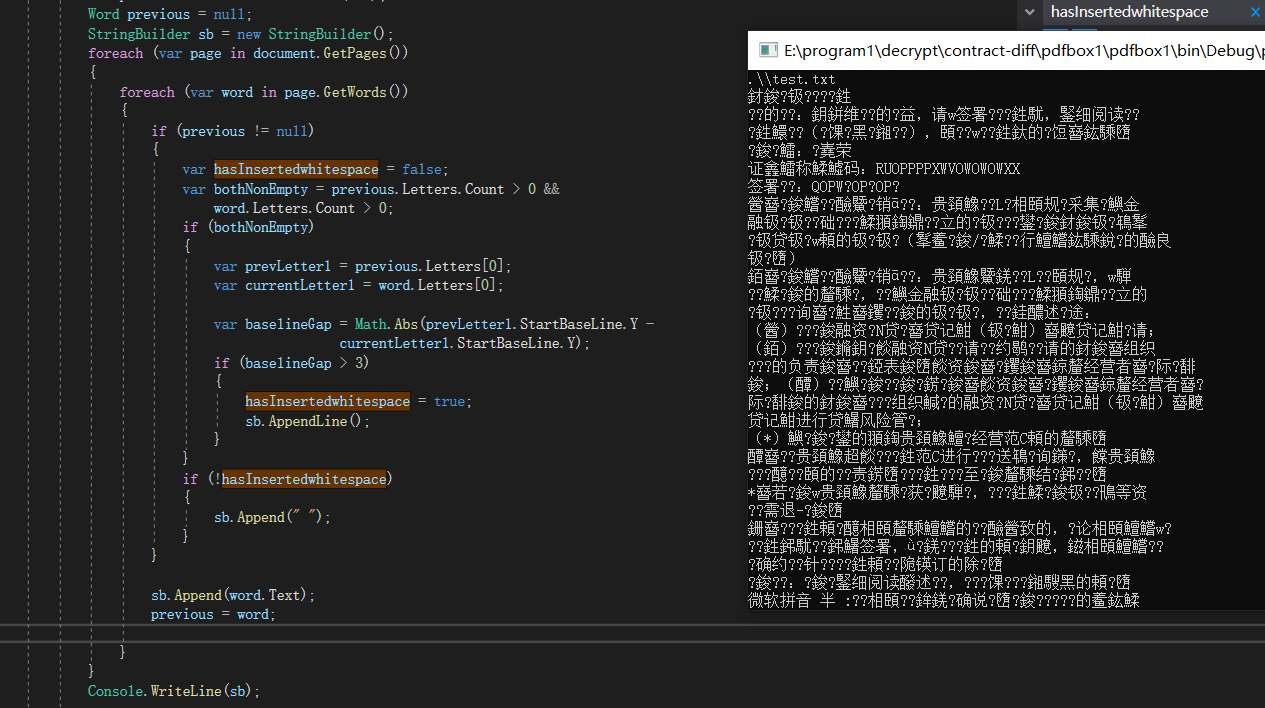
Task: Click 'var prevLetter1 = previous.Letters[0];' line
Action: click(x=362, y=266)
